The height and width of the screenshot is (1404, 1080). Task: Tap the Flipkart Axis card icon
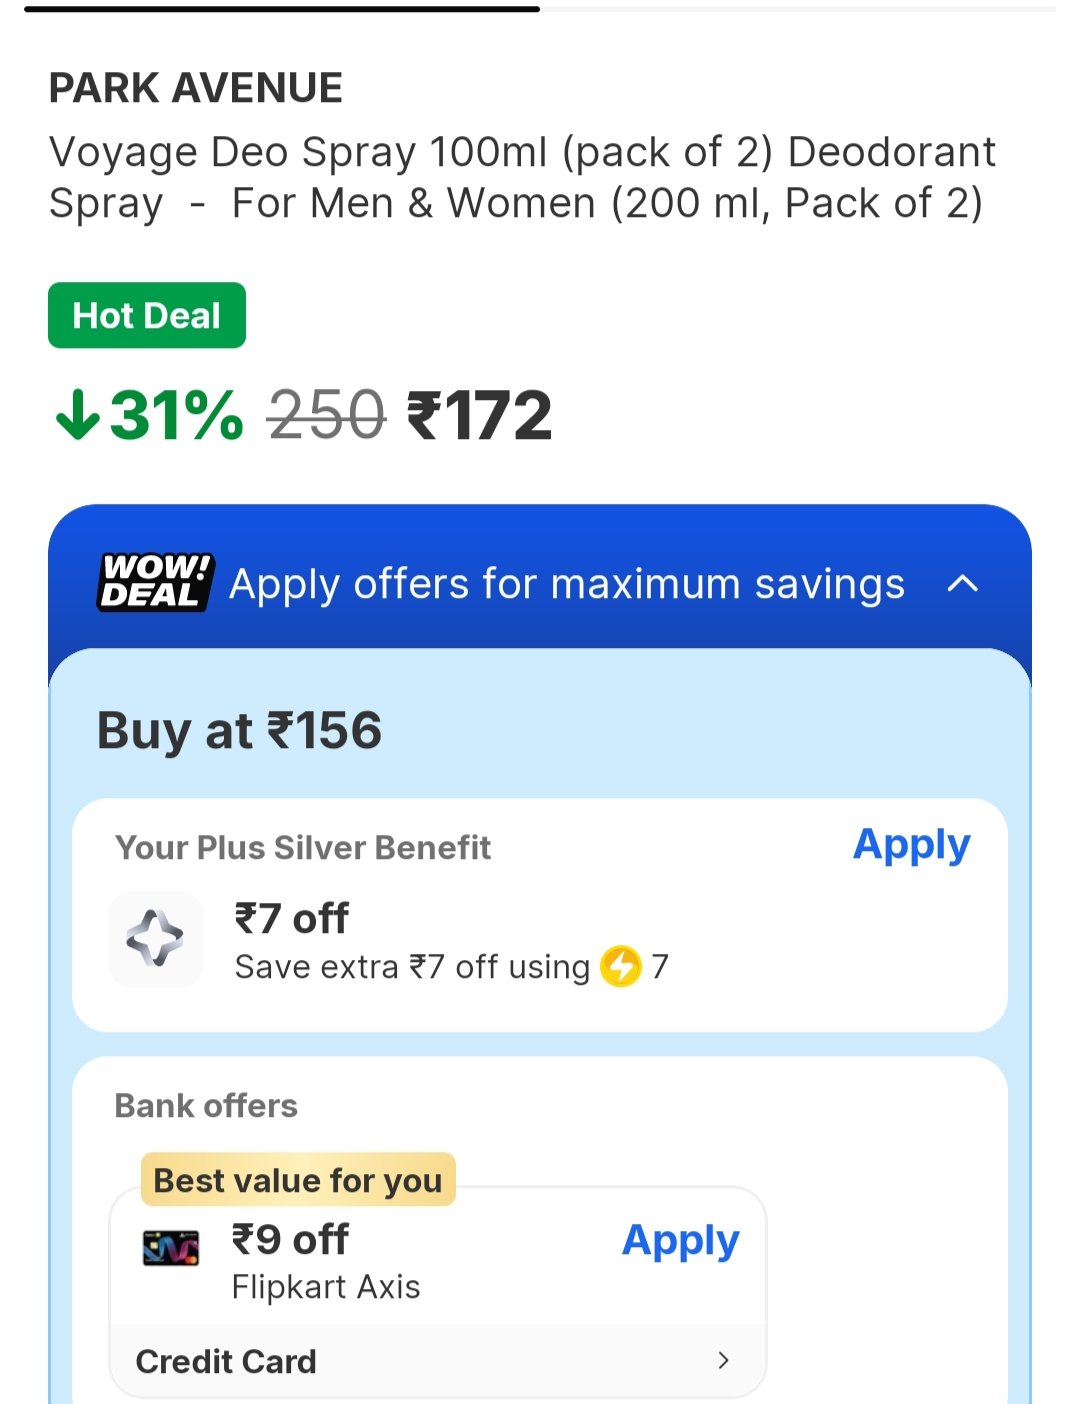pos(171,1248)
